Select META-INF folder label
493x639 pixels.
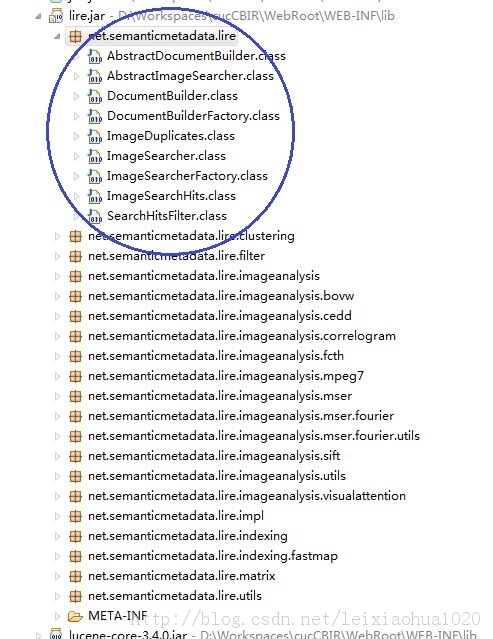(118, 615)
